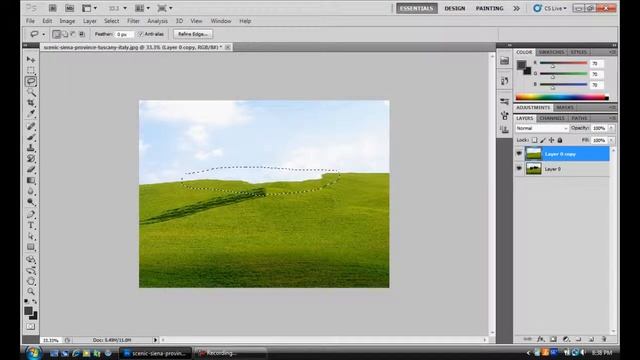
Task: Select the Gradient tool
Action: [x=31, y=180]
